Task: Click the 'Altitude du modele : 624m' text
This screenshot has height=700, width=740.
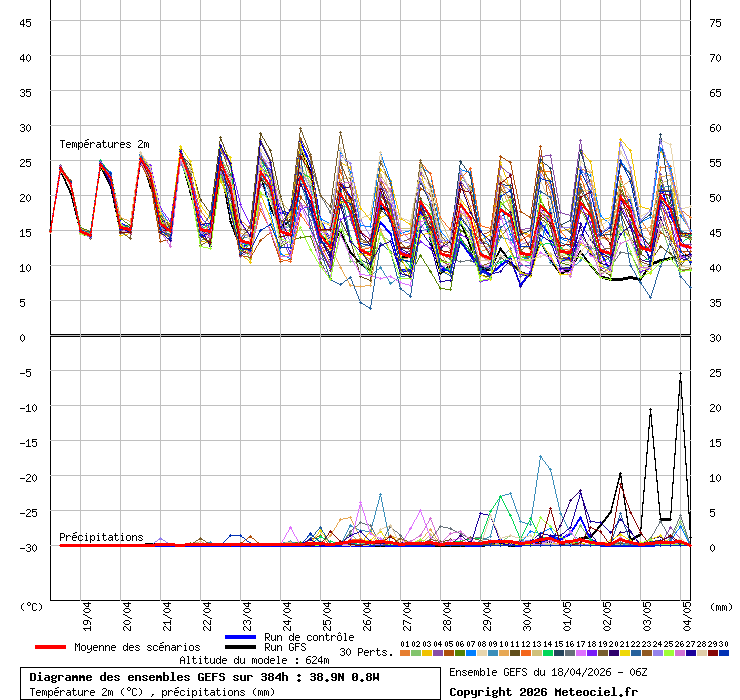Action: pos(254,660)
